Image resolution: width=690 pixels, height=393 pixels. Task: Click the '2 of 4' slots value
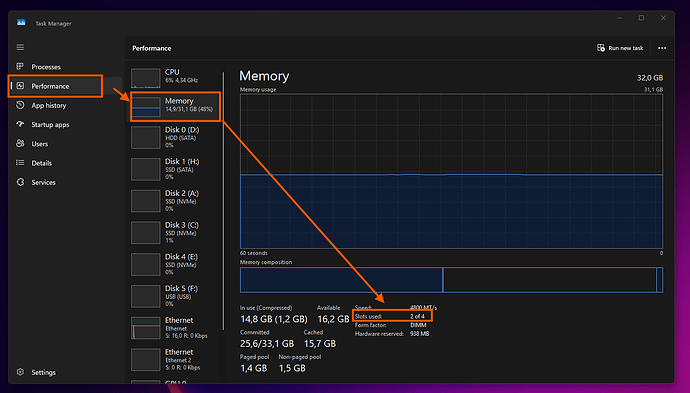[417, 316]
